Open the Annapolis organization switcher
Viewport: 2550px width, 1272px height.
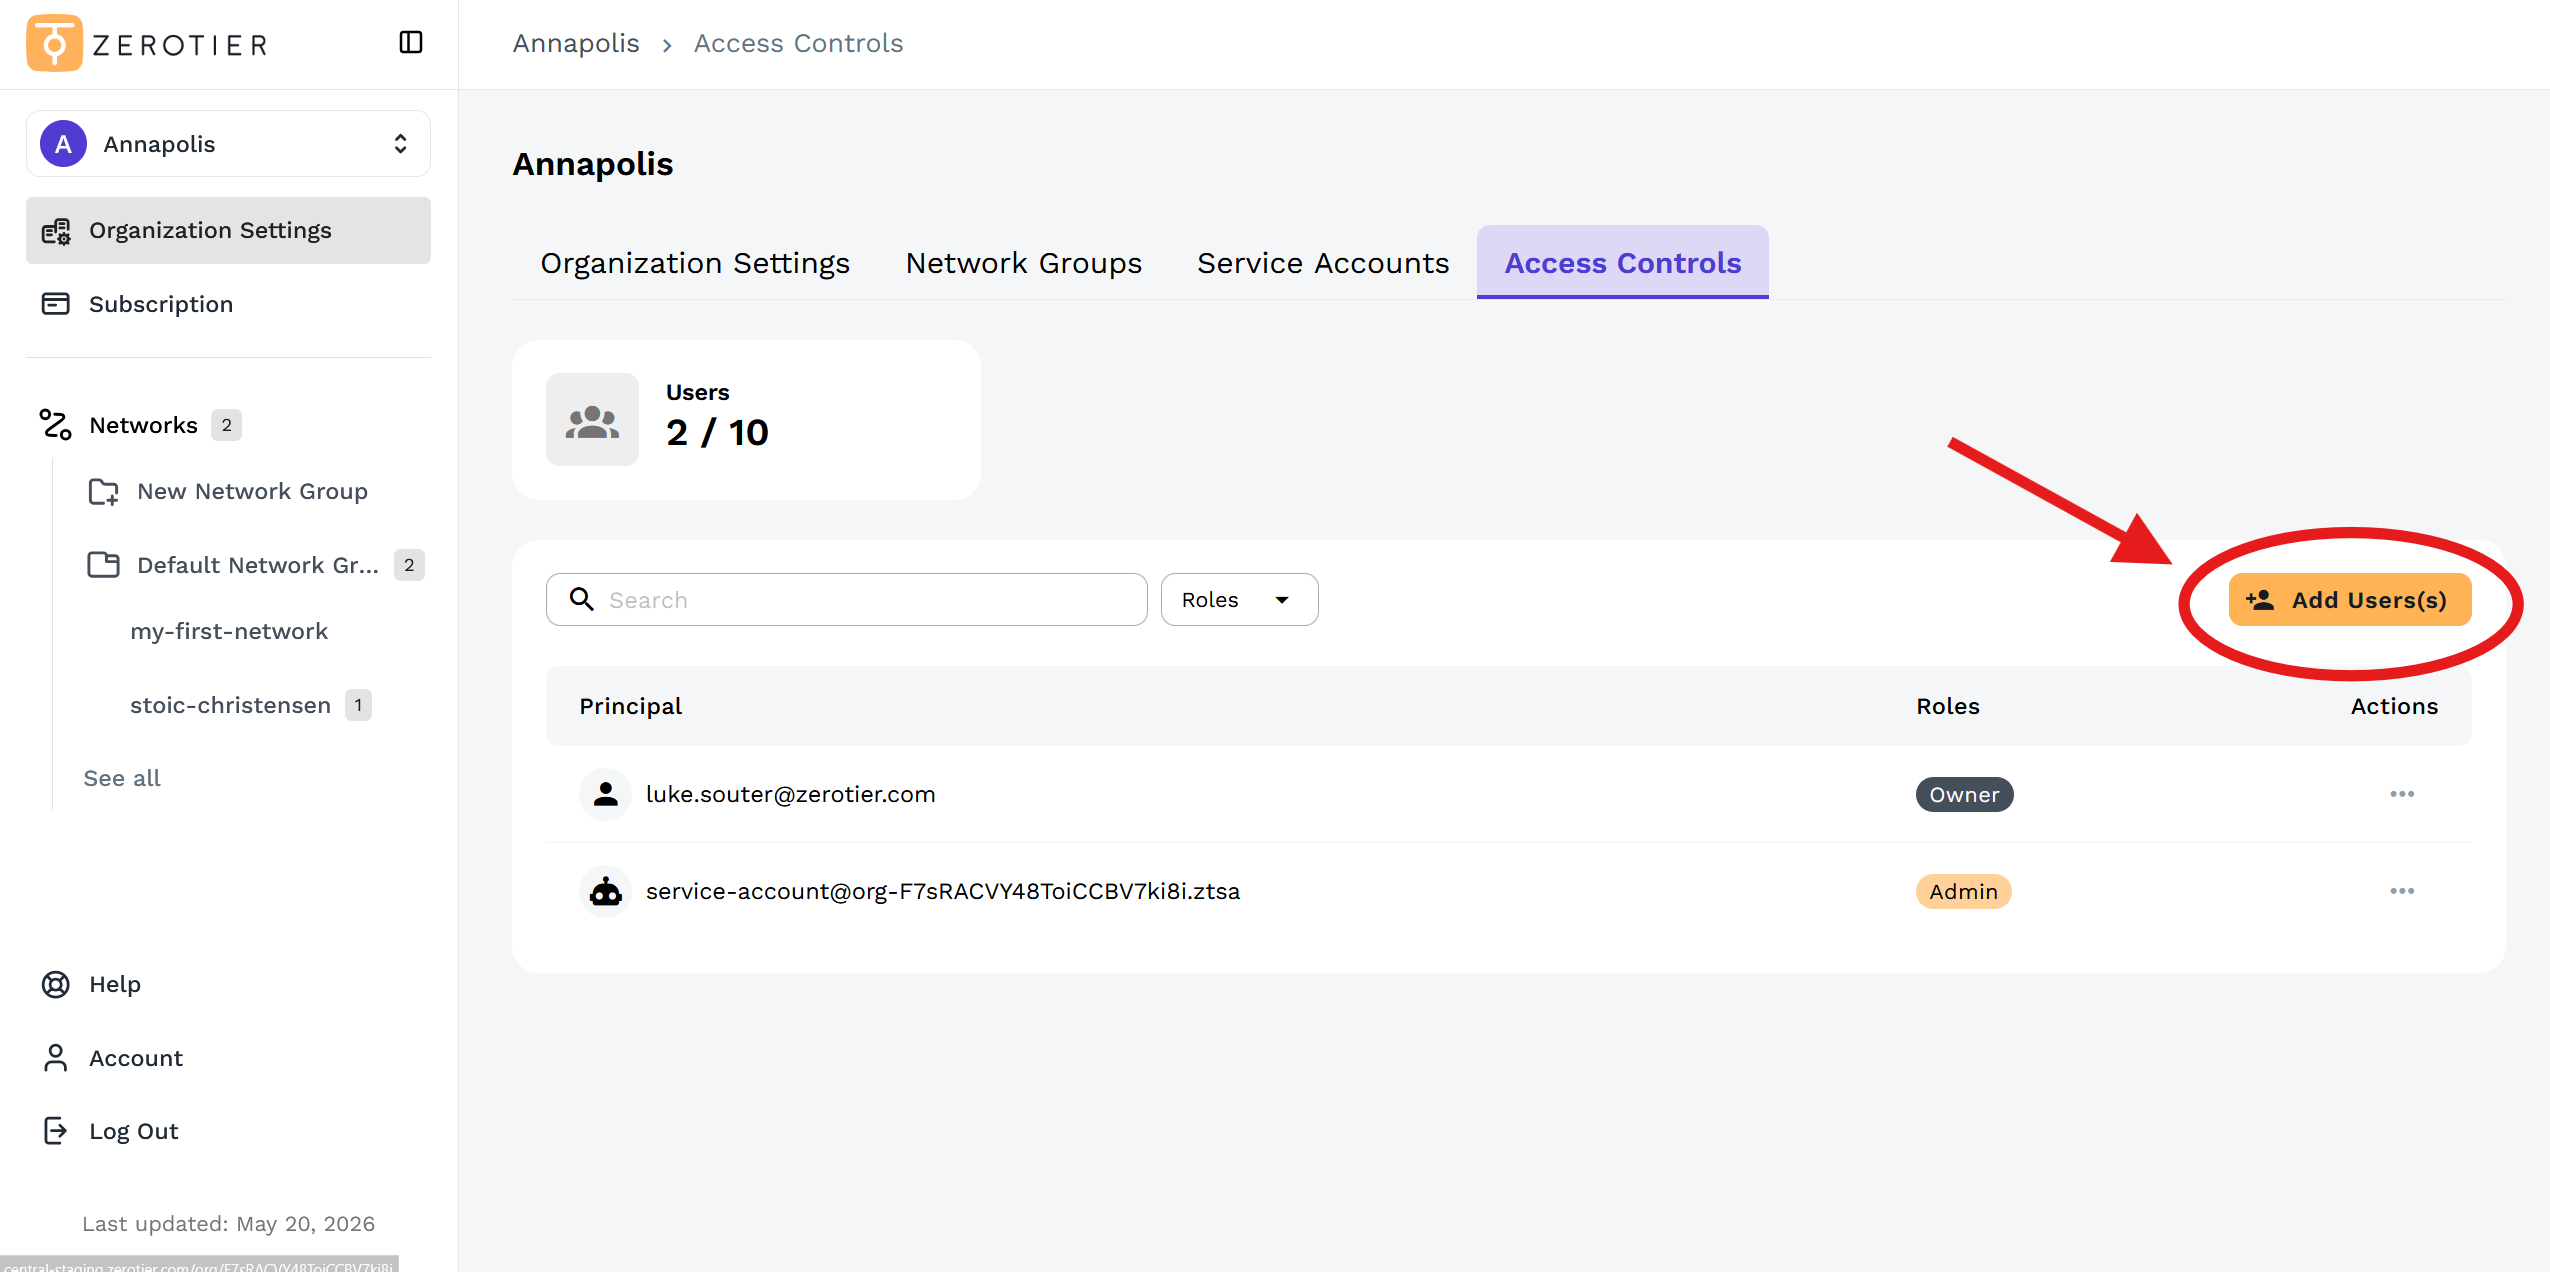tap(228, 144)
